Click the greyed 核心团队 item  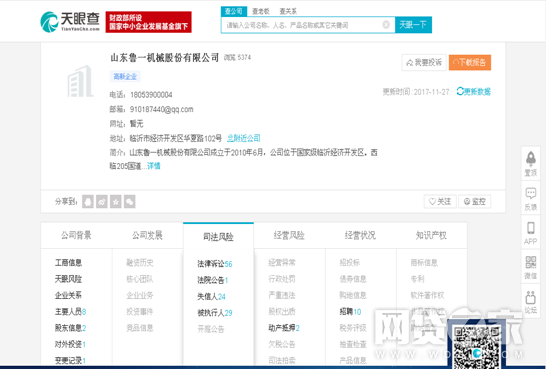point(140,279)
